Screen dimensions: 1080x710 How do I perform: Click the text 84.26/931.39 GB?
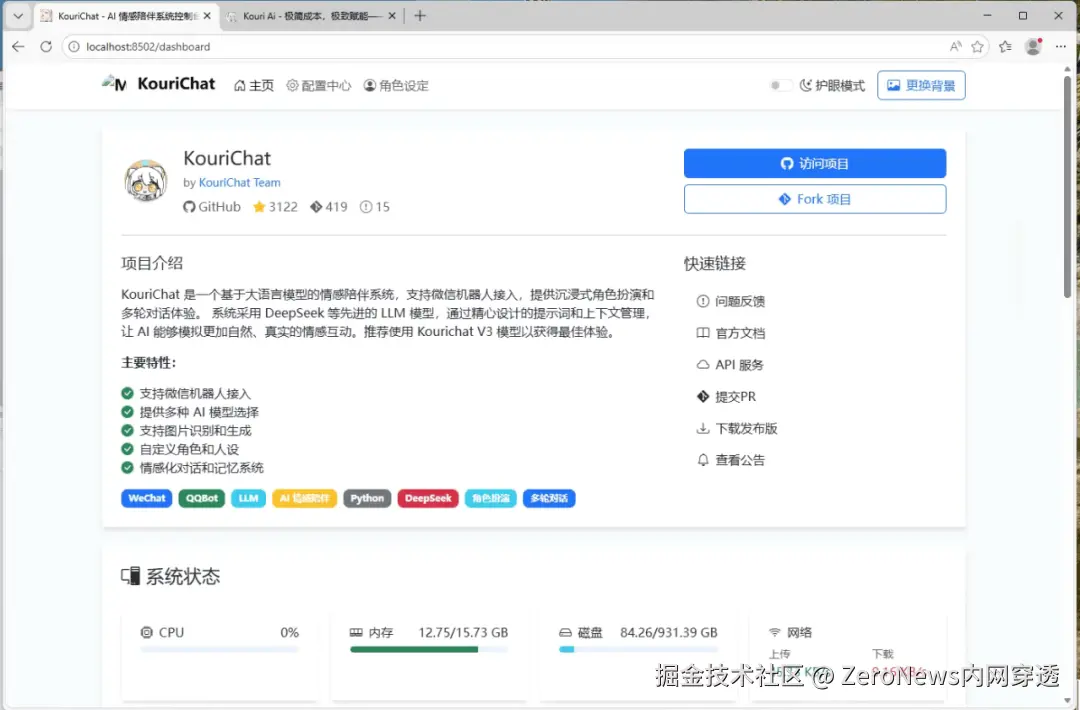click(669, 632)
